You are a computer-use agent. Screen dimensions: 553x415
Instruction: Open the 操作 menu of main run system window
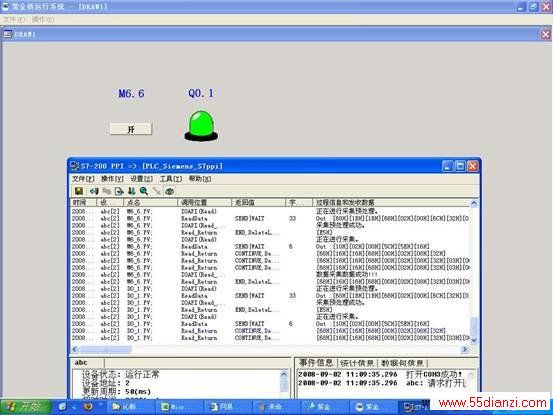43,19
